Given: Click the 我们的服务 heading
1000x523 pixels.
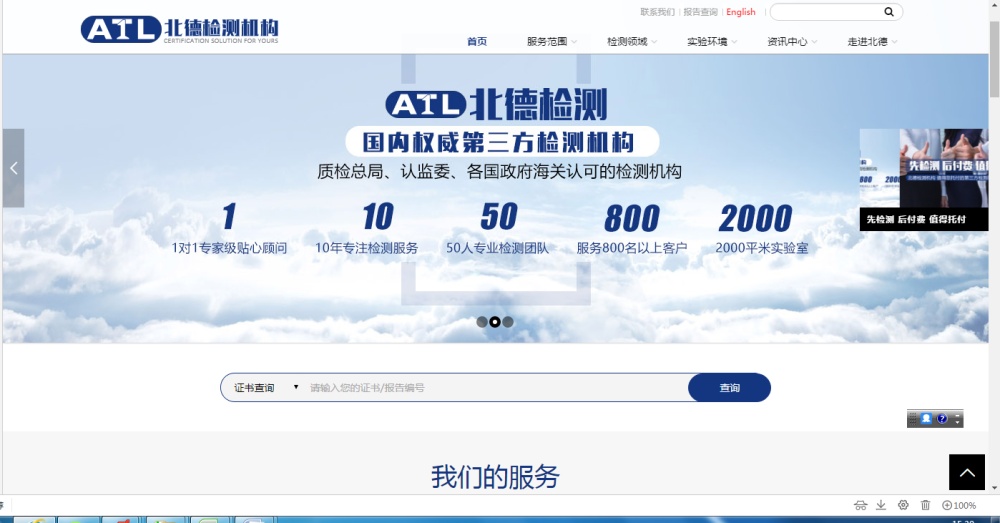Looking at the screenshot, I should 495,477.
